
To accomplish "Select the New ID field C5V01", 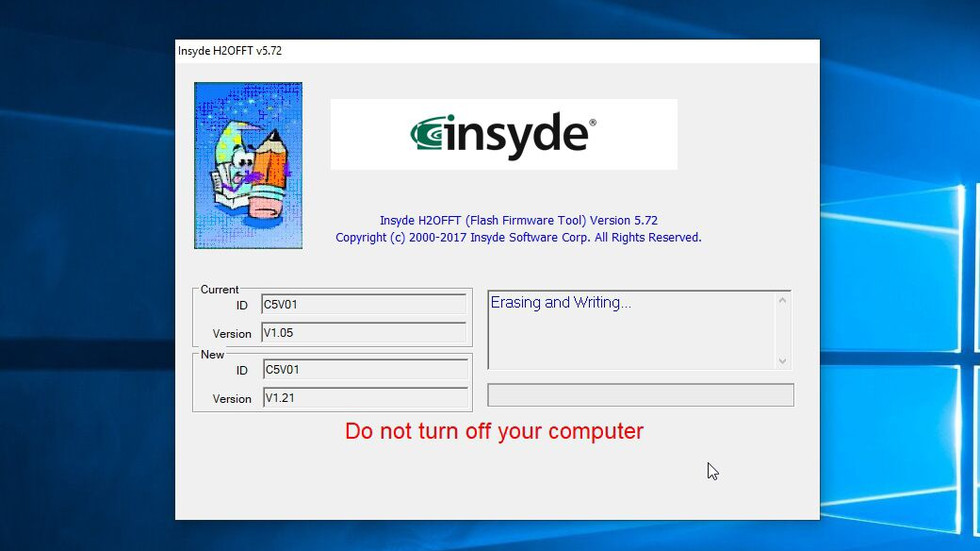I will click(365, 369).
